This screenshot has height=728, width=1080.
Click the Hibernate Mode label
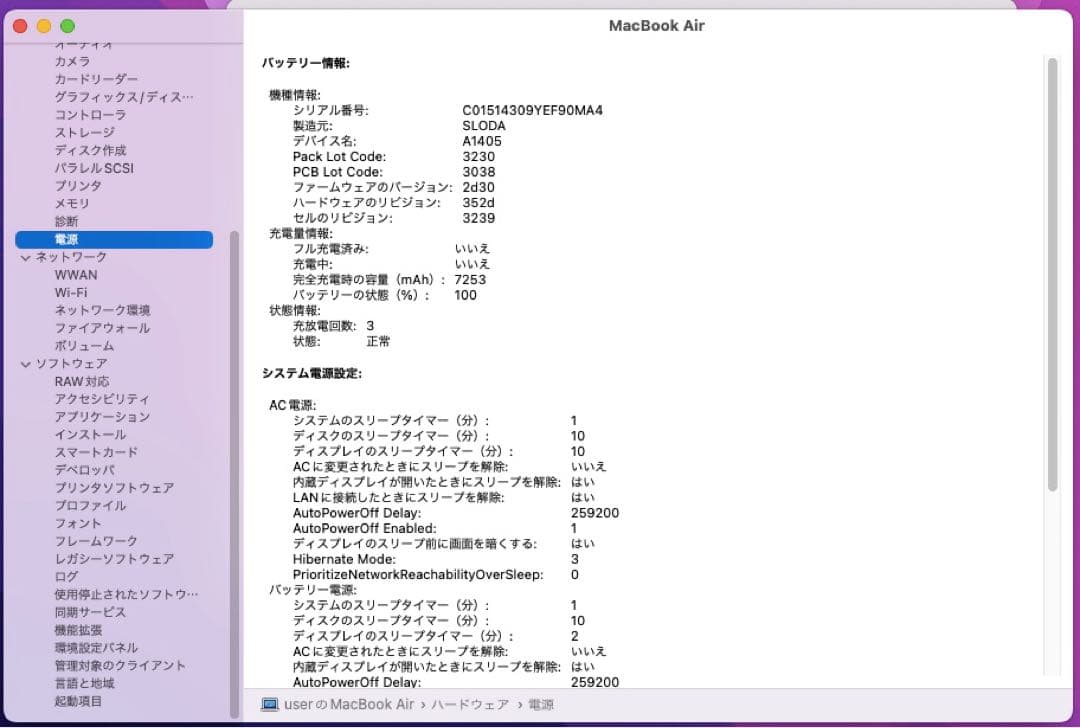[344, 559]
